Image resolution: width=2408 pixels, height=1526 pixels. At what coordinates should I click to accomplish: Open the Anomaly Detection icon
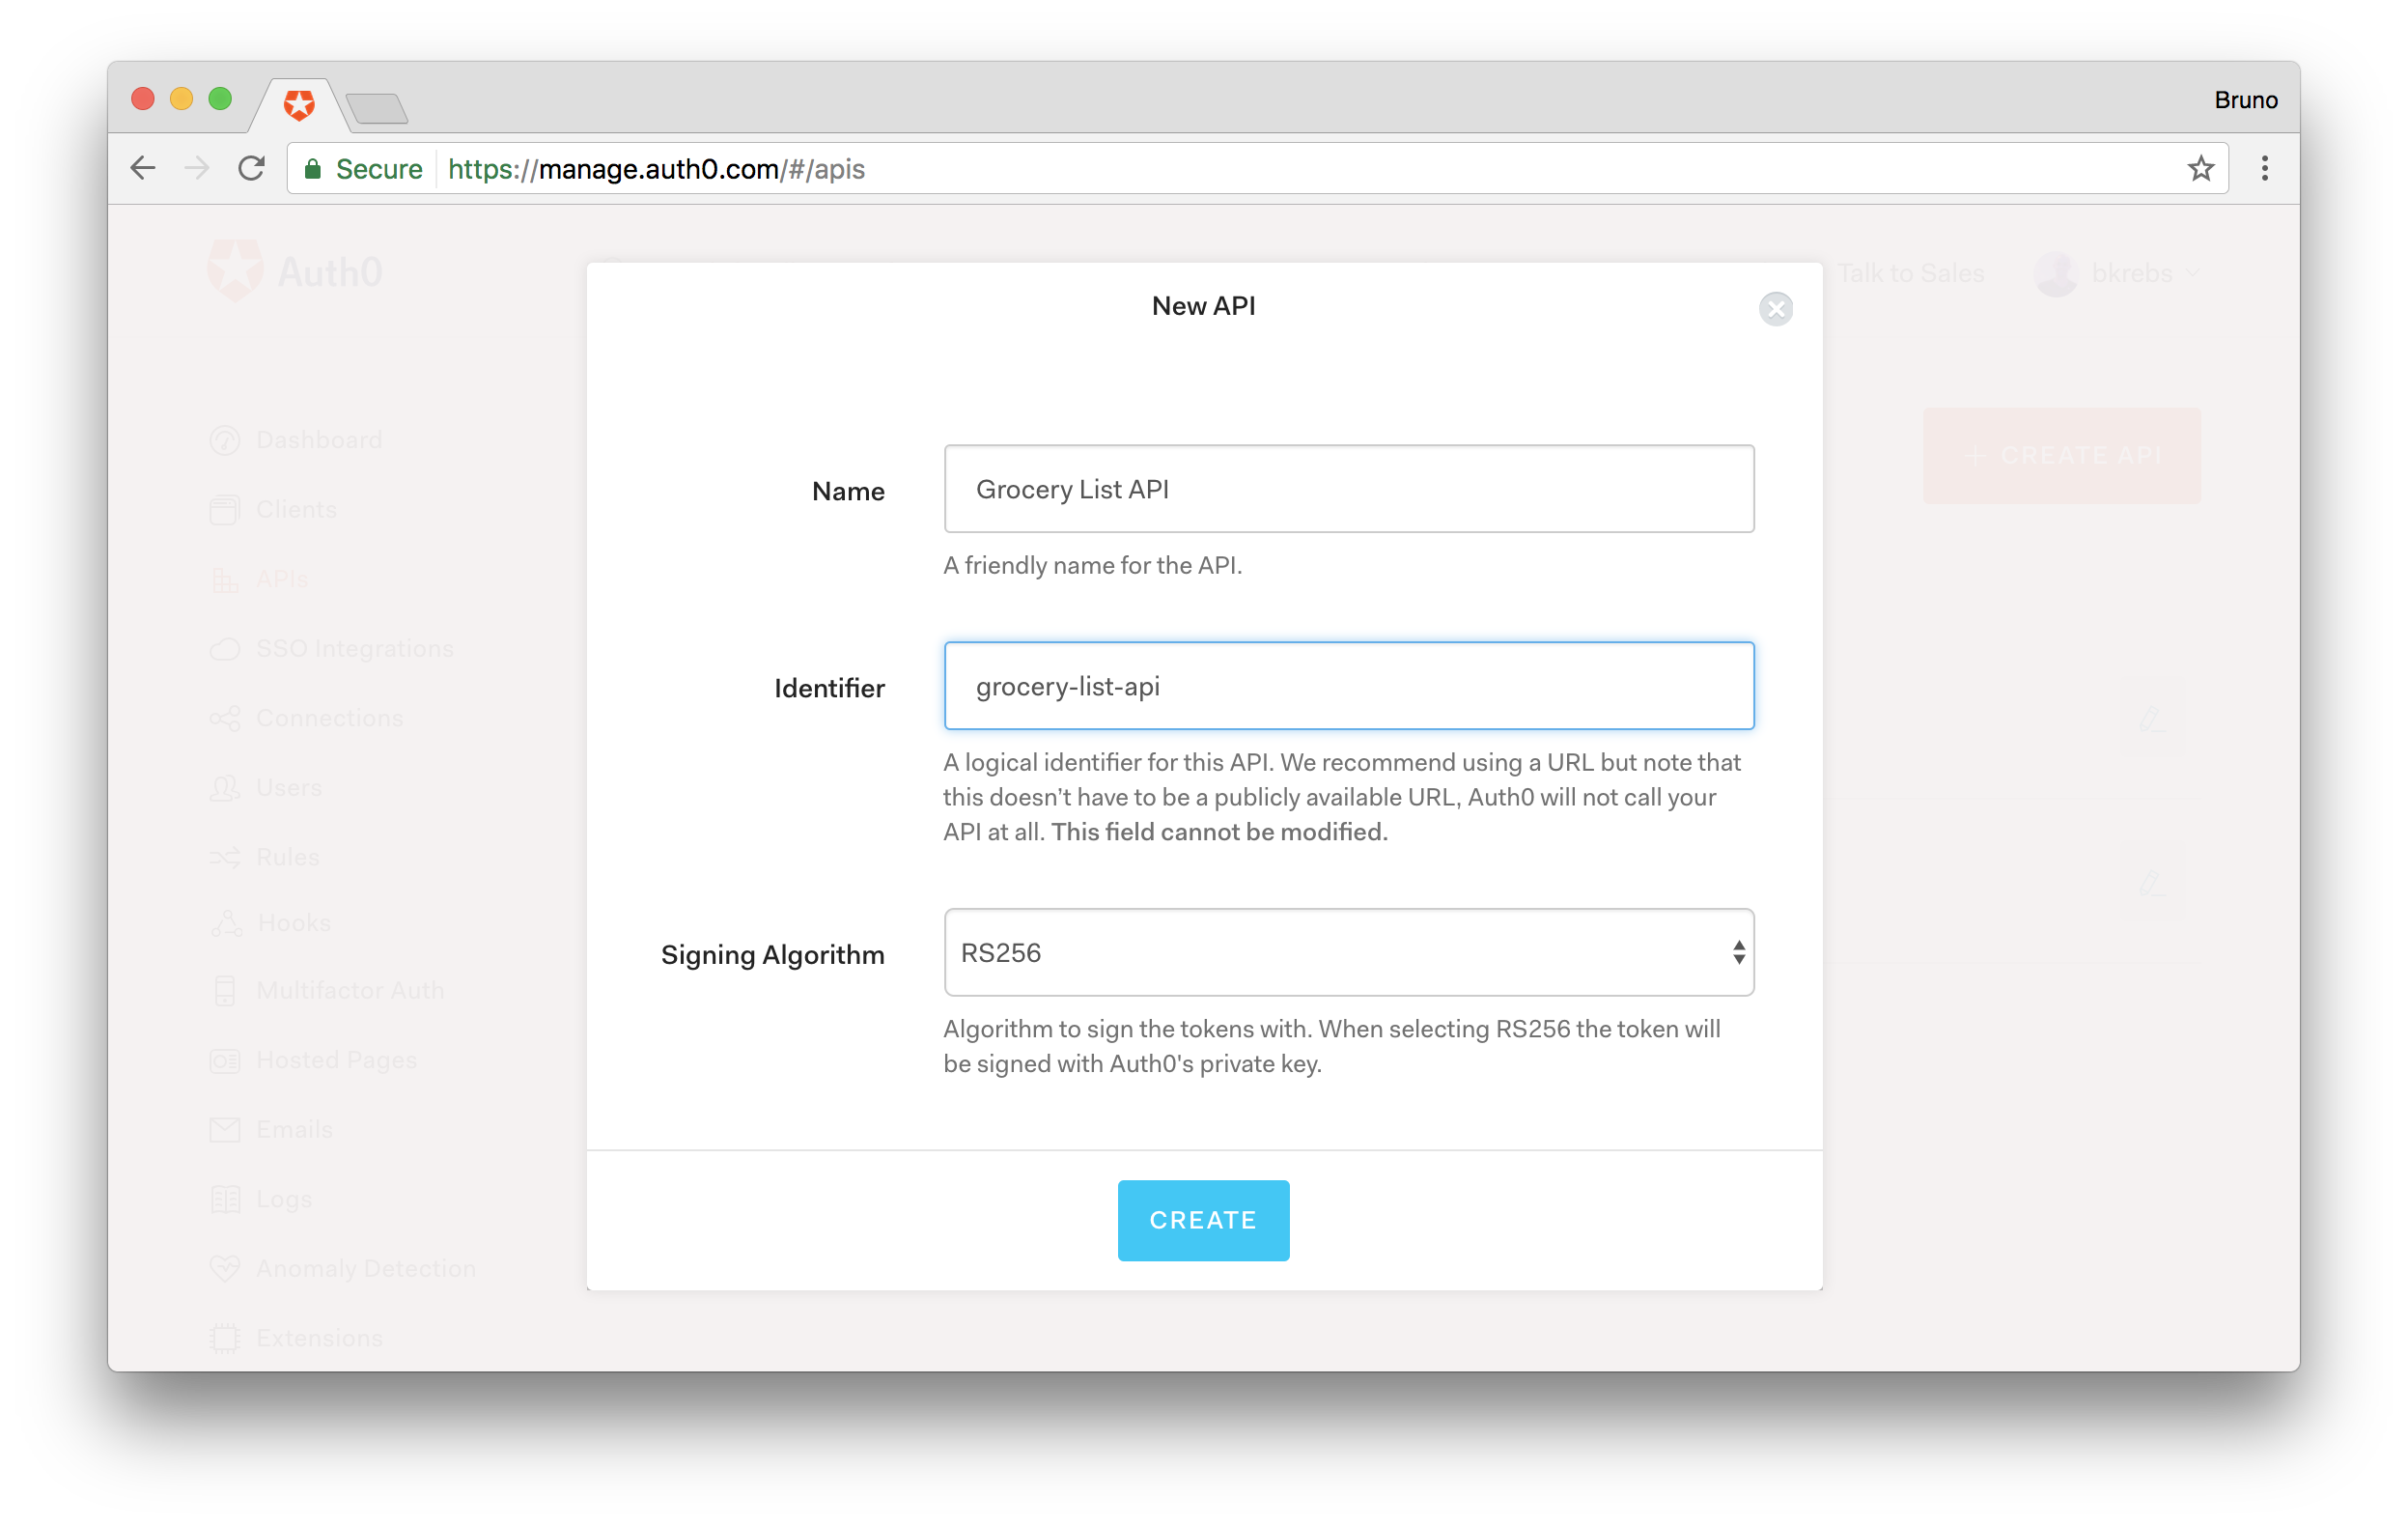[225, 1268]
